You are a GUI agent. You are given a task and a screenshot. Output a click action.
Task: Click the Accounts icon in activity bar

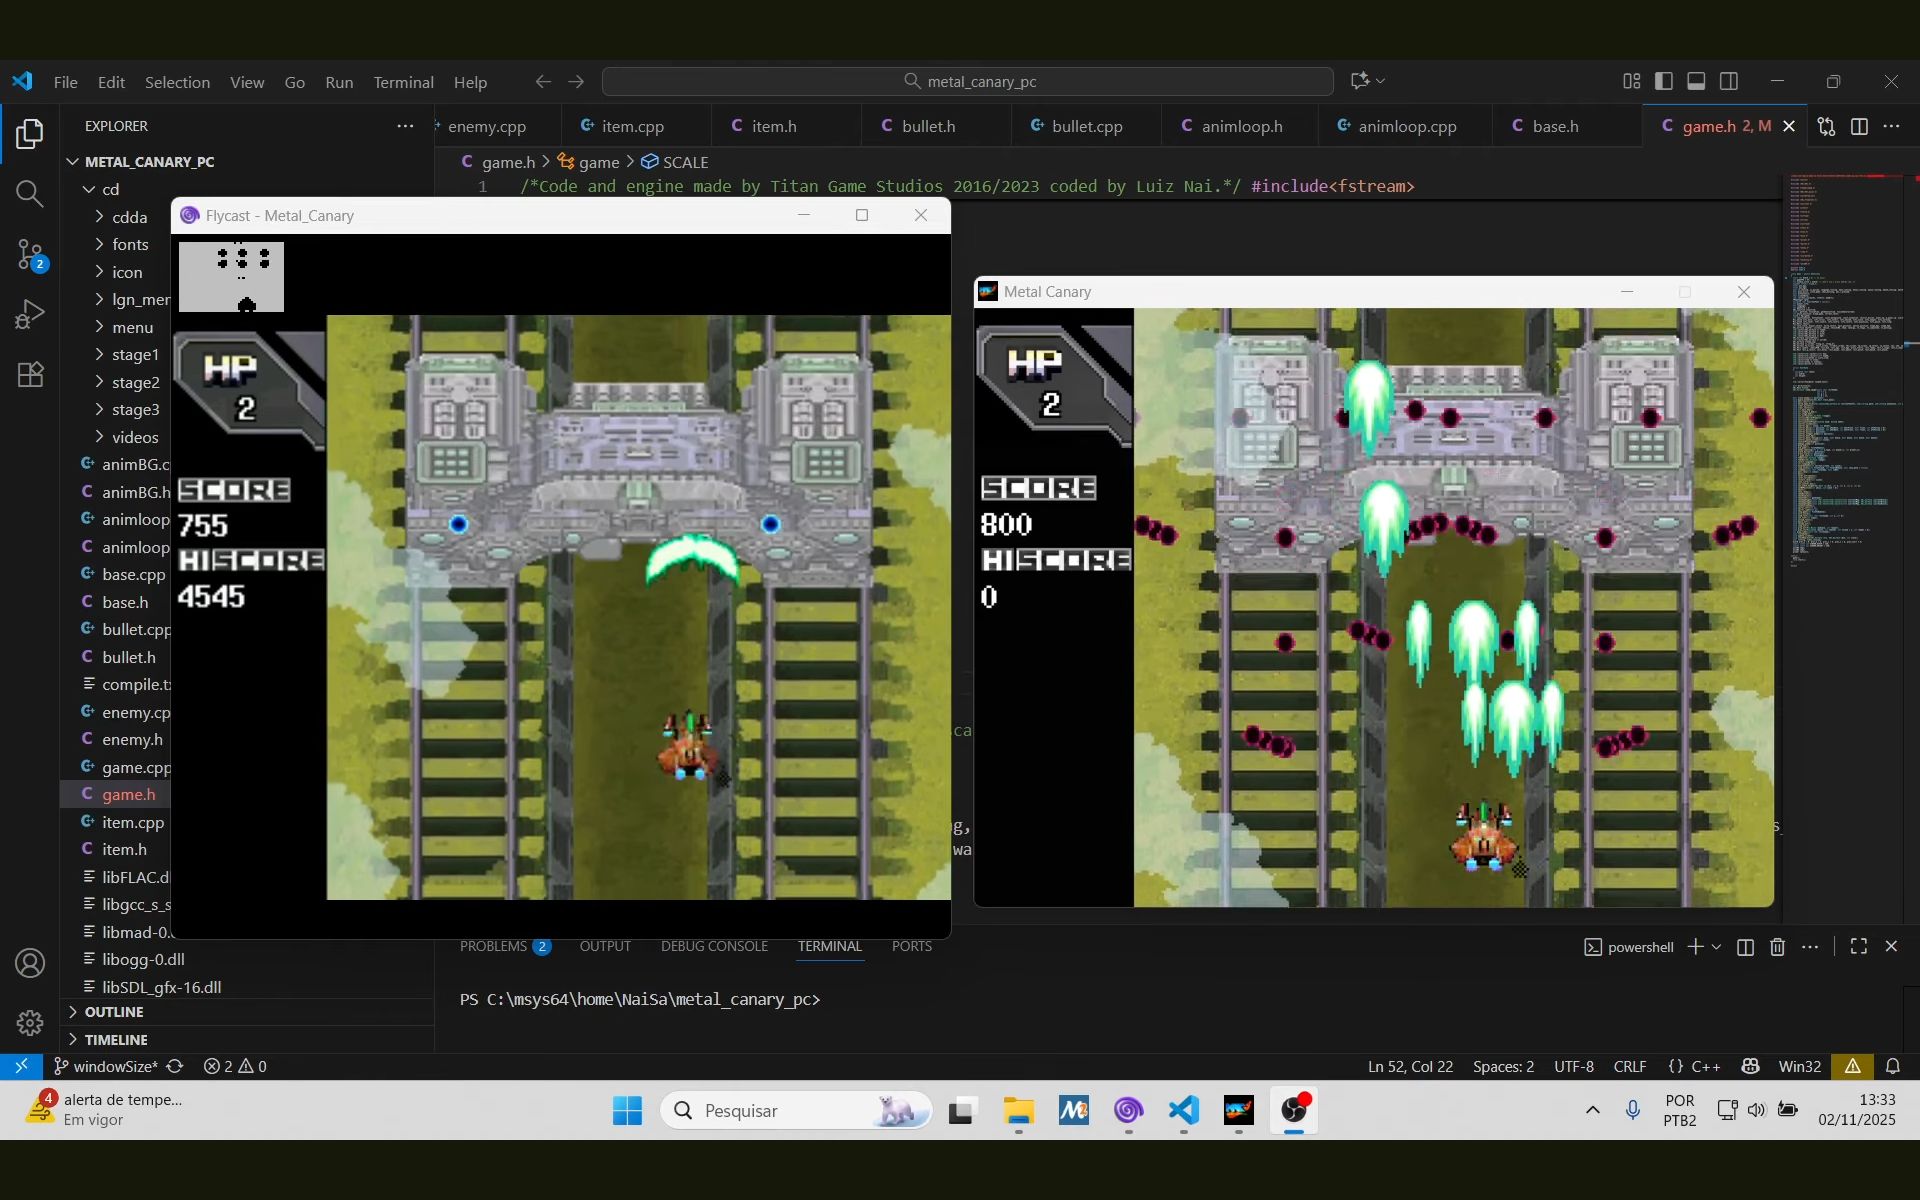click(x=30, y=963)
